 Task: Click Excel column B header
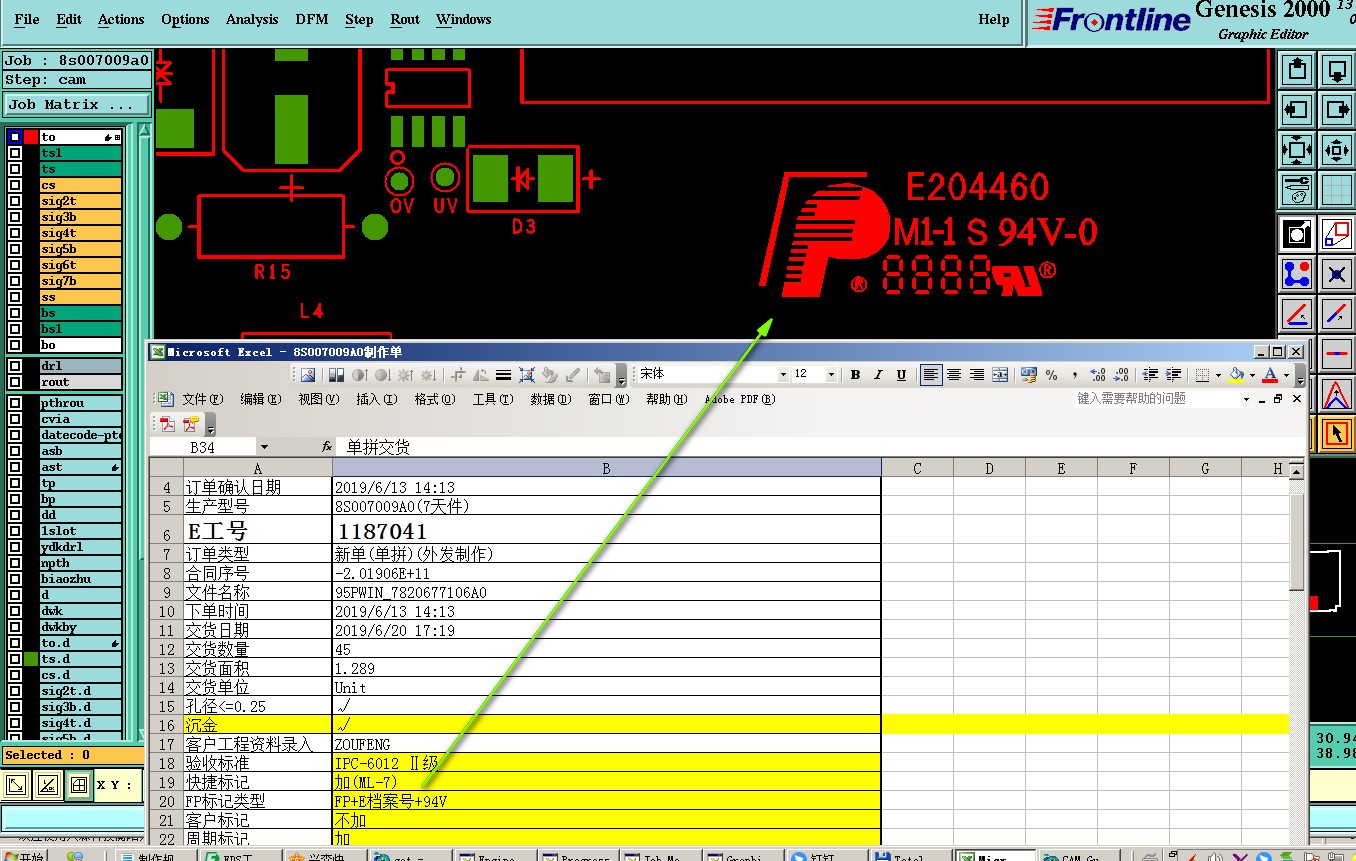(x=606, y=468)
